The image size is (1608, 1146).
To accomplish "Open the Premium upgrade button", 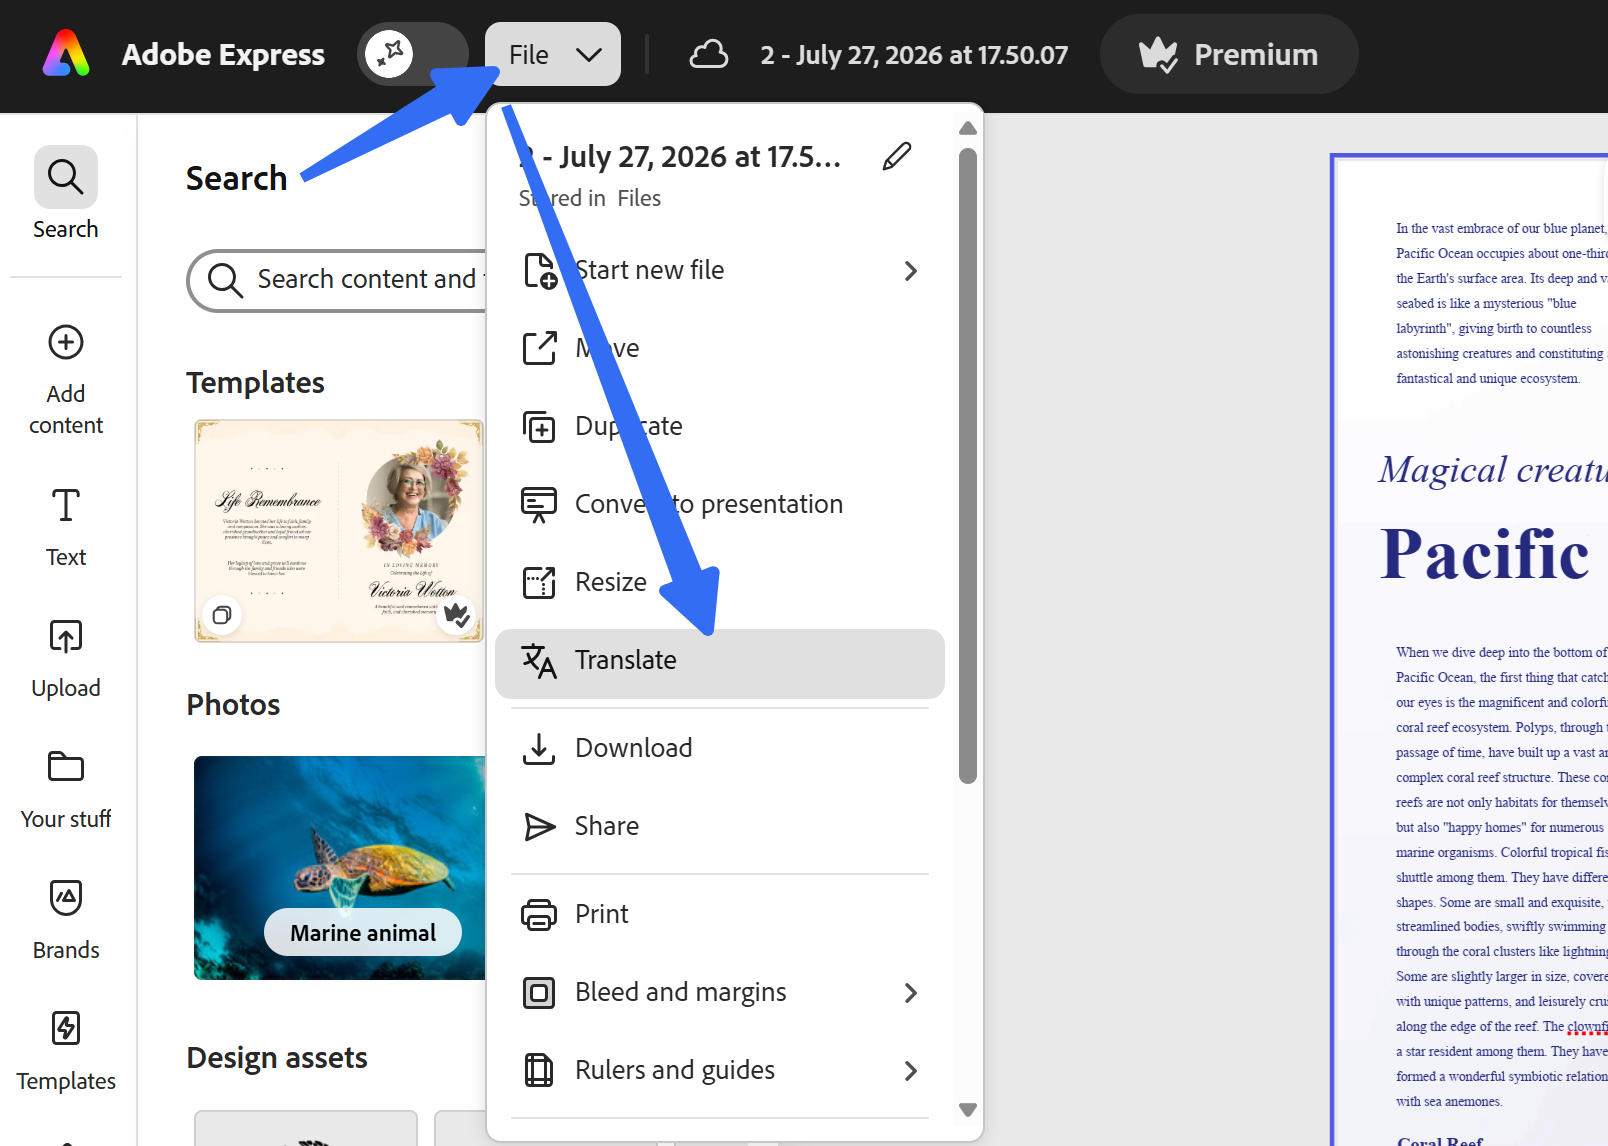I will tap(1229, 54).
